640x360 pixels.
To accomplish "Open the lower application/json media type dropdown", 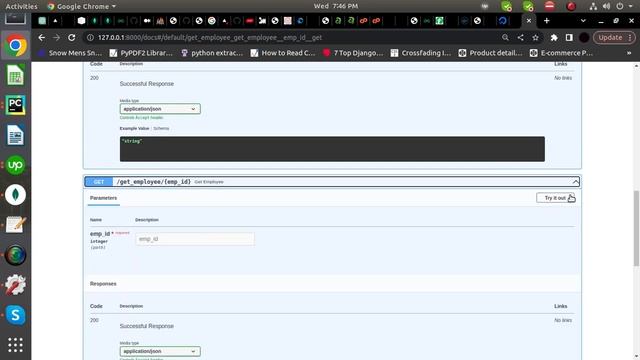I will coord(160,351).
